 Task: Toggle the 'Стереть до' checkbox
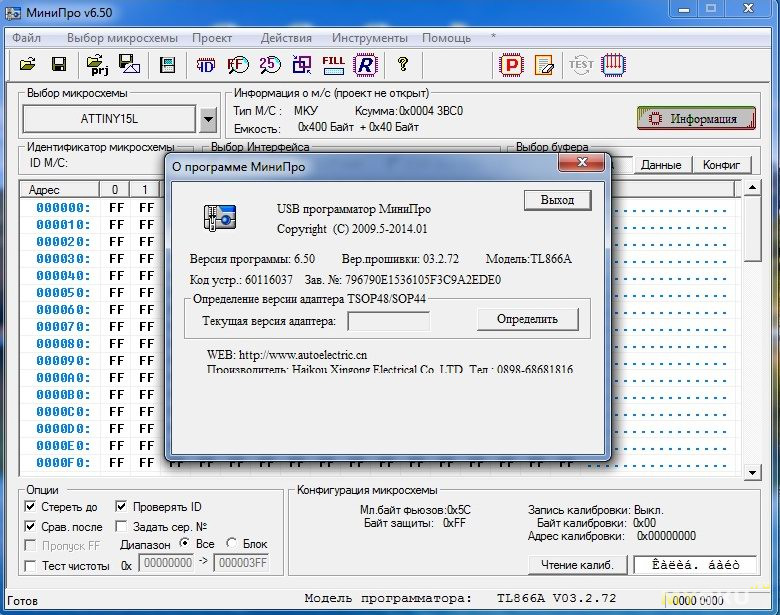30,507
